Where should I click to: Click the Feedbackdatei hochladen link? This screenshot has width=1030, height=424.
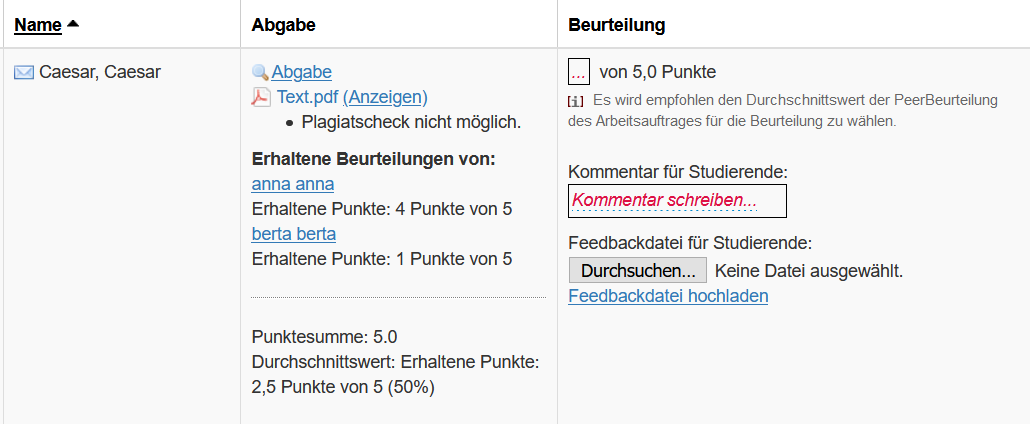coord(668,296)
